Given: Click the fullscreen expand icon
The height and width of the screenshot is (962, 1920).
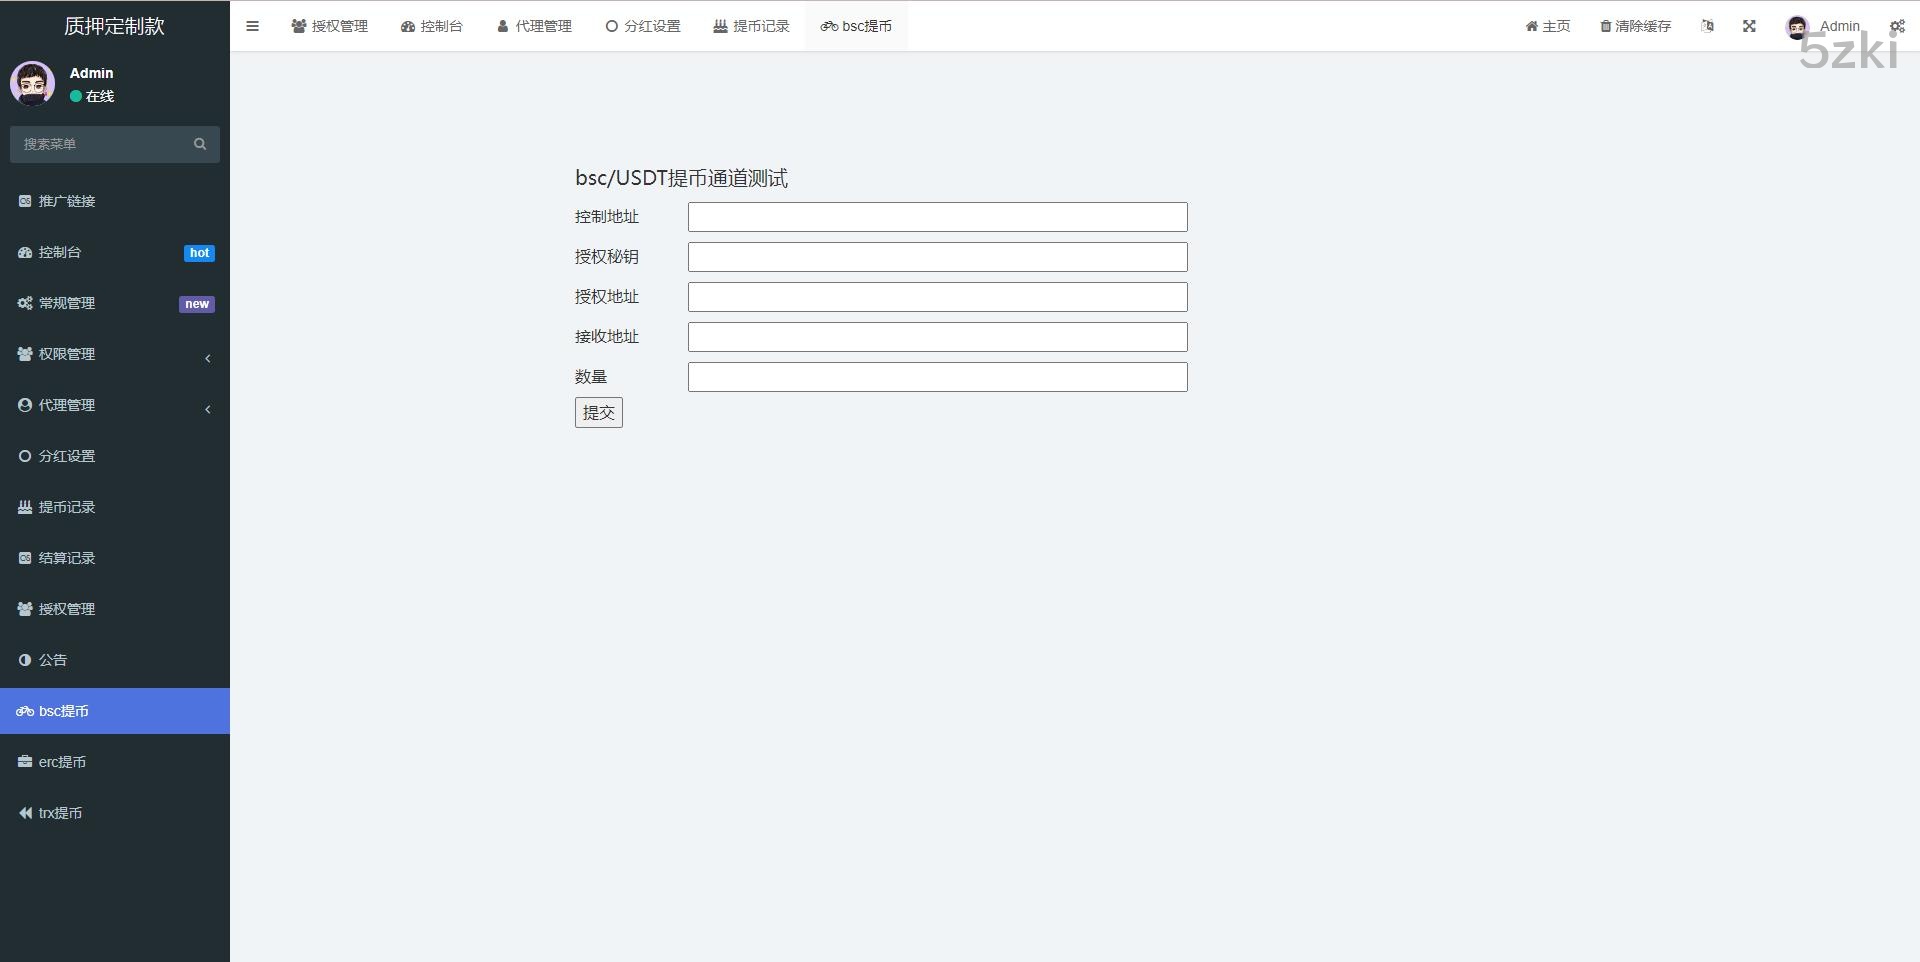Looking at the screenshot, I should (x=1749, y=26).
